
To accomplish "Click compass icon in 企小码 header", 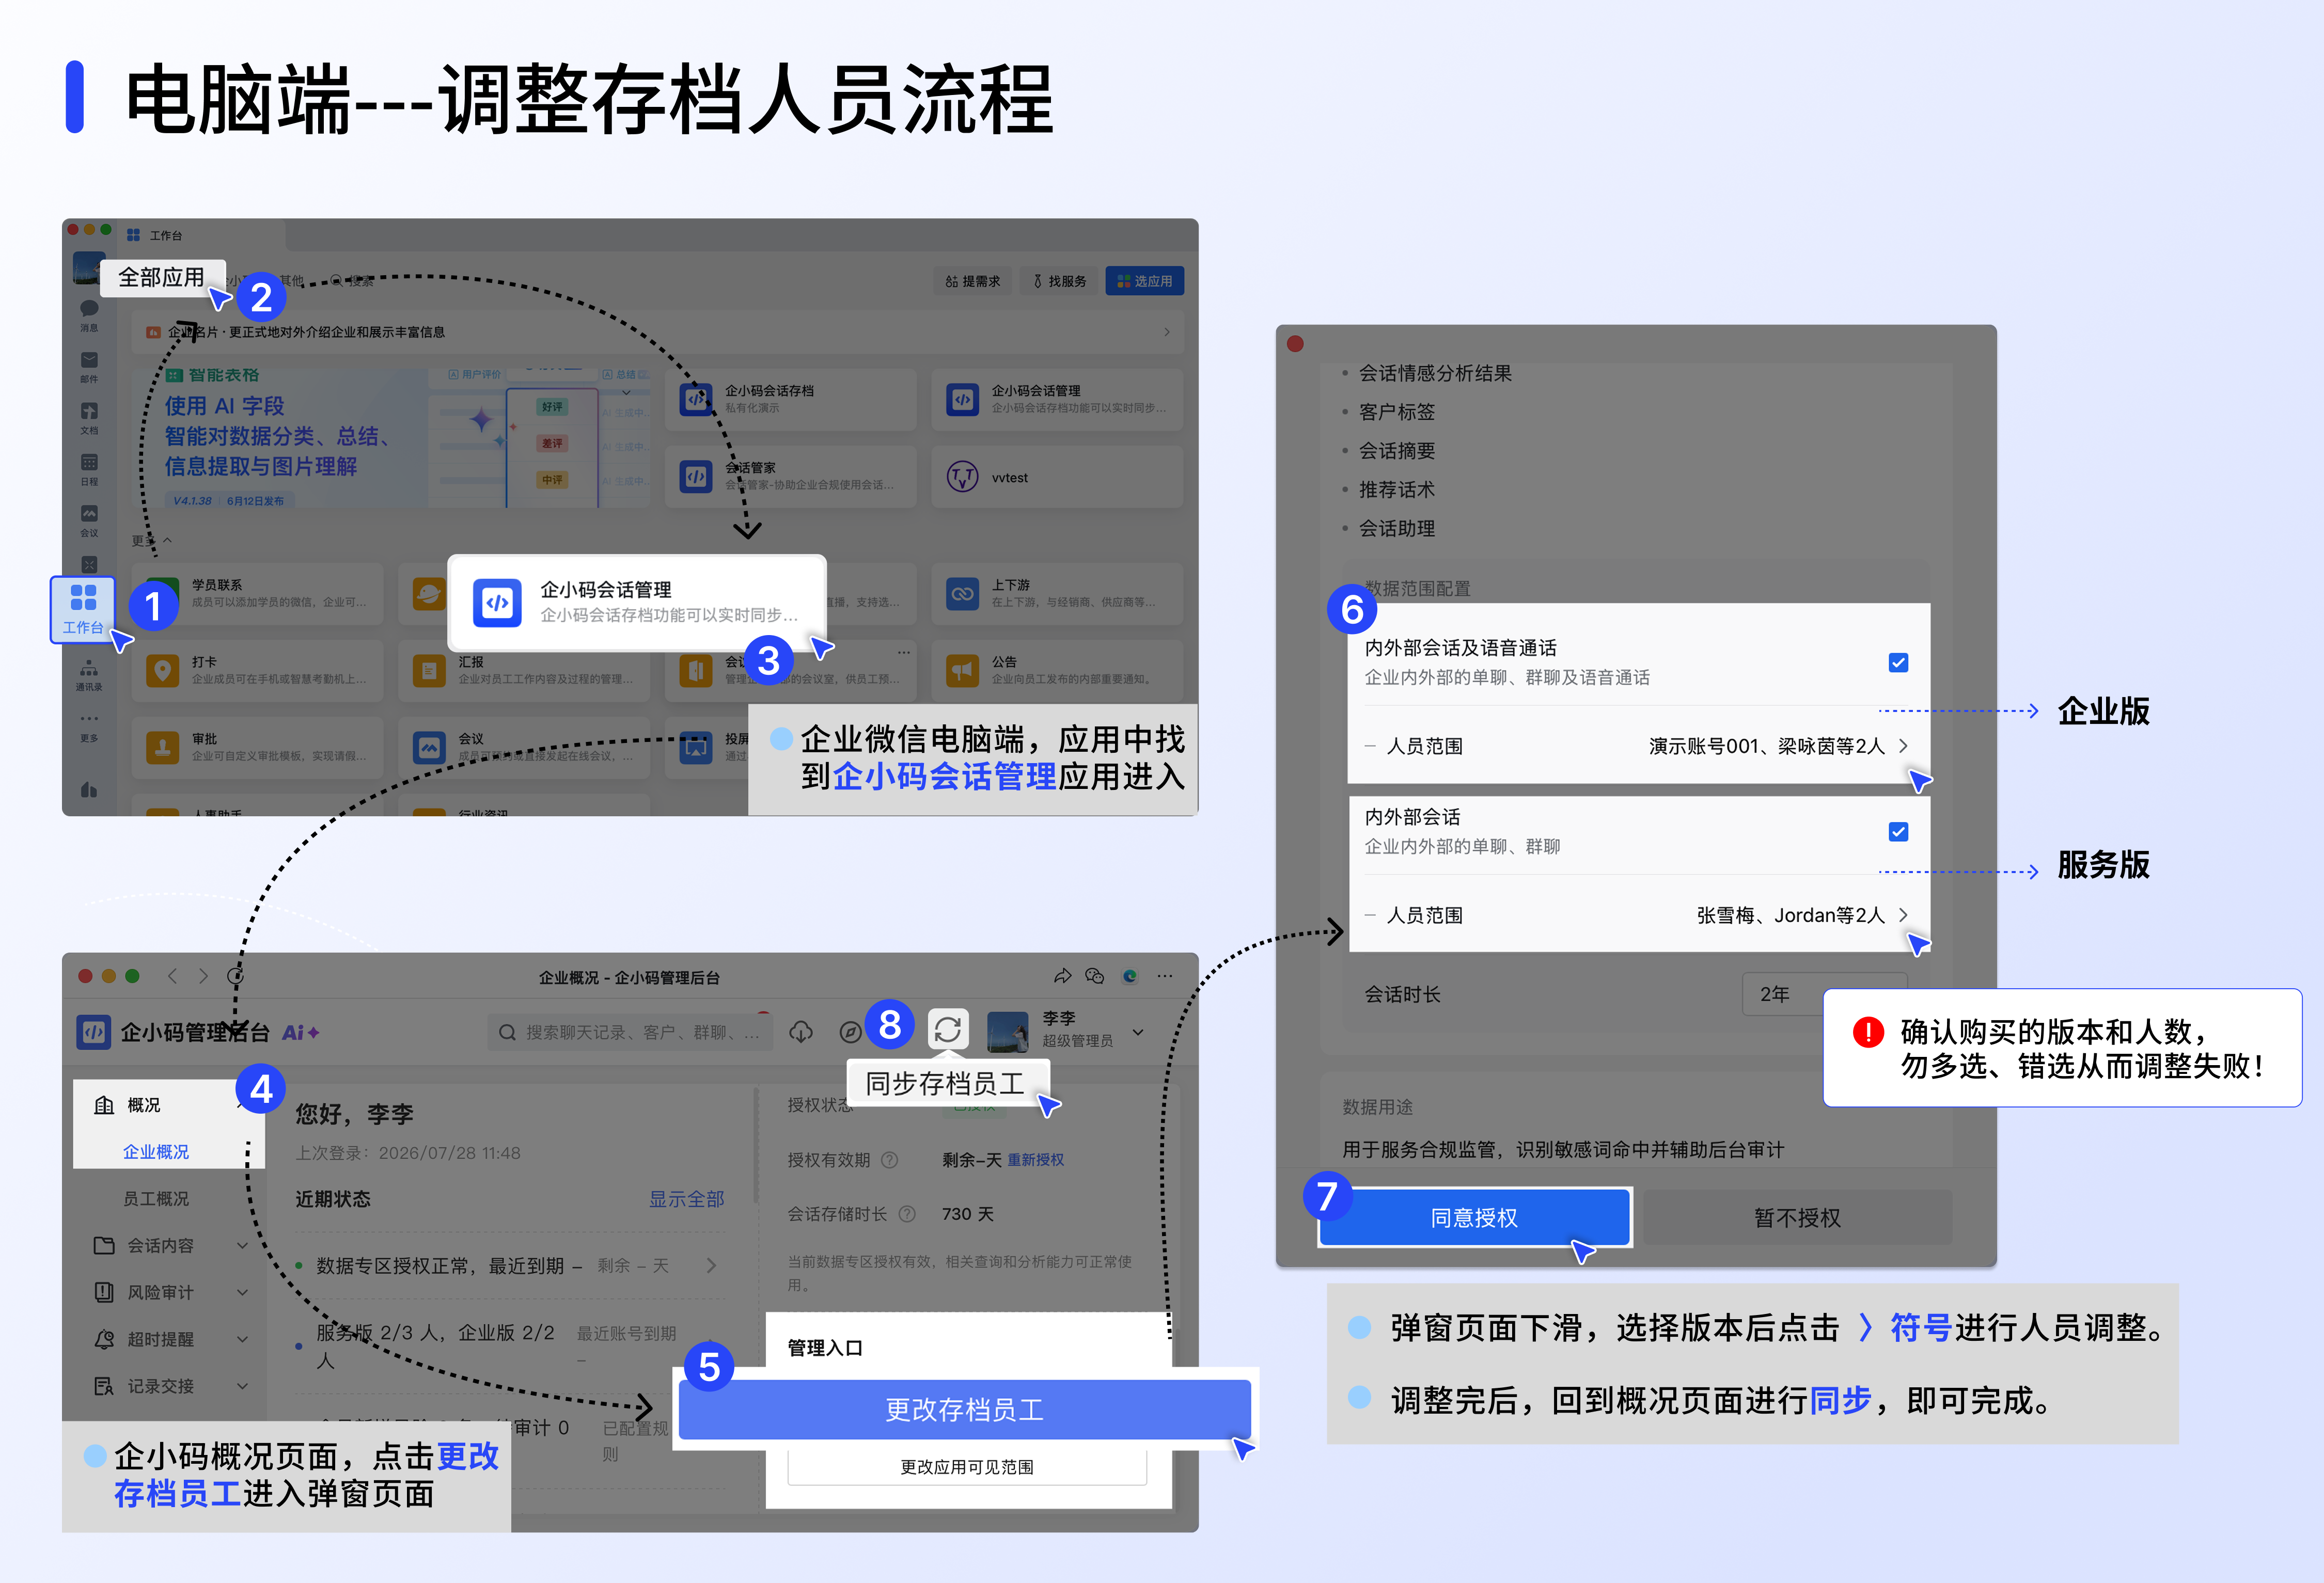I will point(850,1031).
